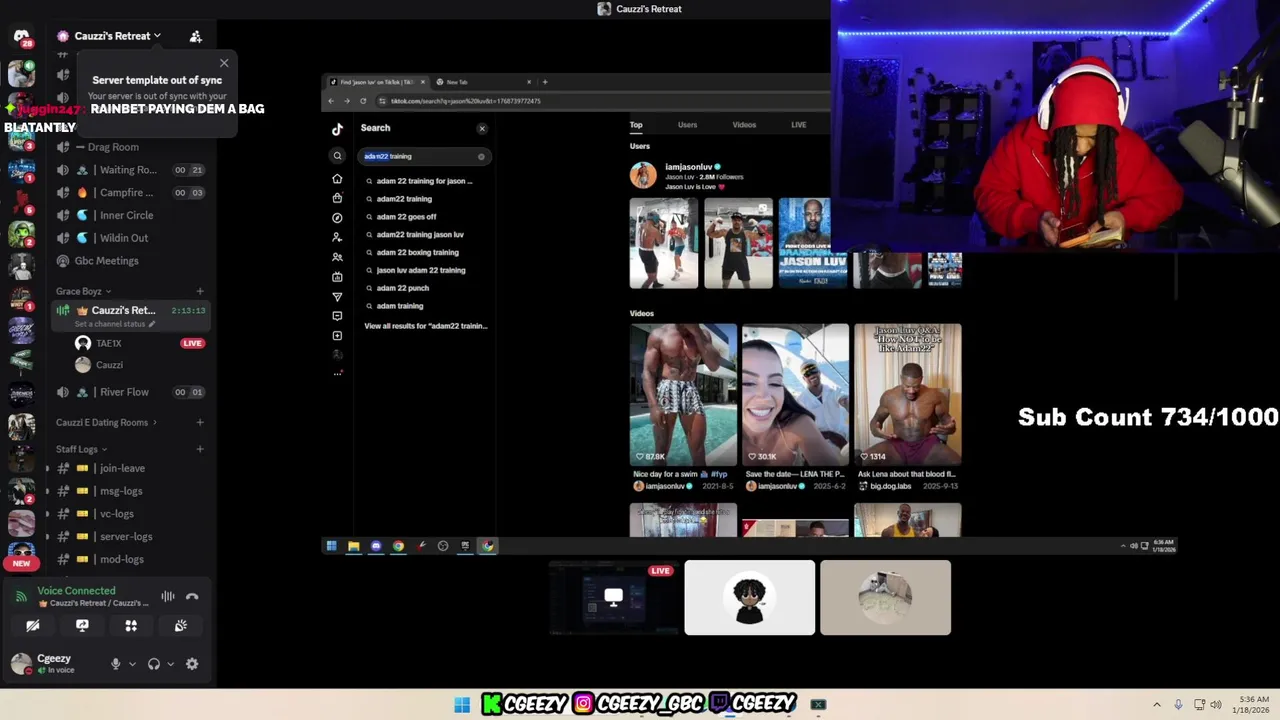The width and height of the screenshot is (1280, 720).
Task: Open the soundboard button
Action: (180, 625)
